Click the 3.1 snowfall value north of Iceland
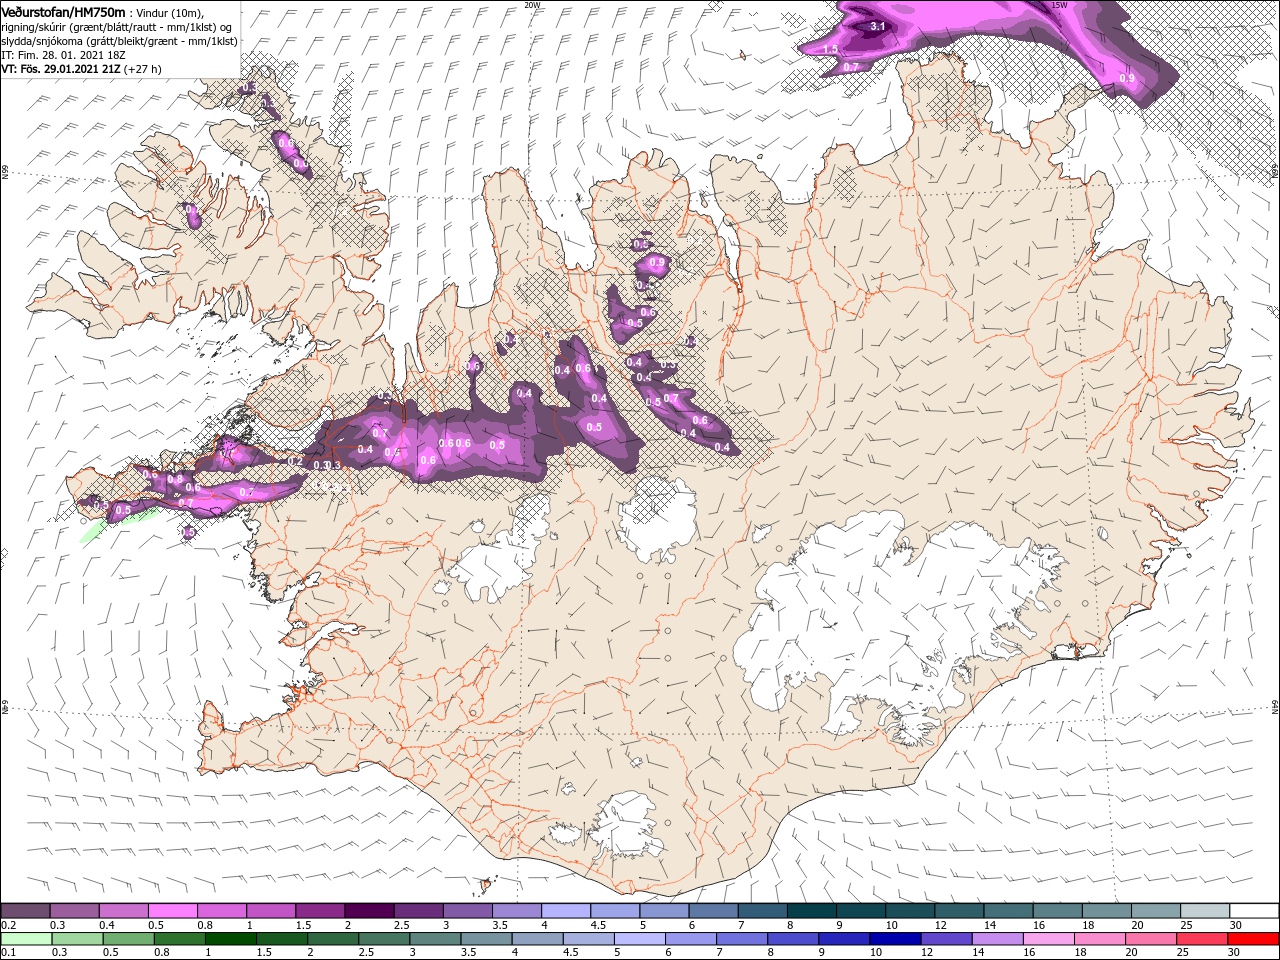Image resolution: width=1280 pixels, height=960 pixels. (x=879, y=26)
